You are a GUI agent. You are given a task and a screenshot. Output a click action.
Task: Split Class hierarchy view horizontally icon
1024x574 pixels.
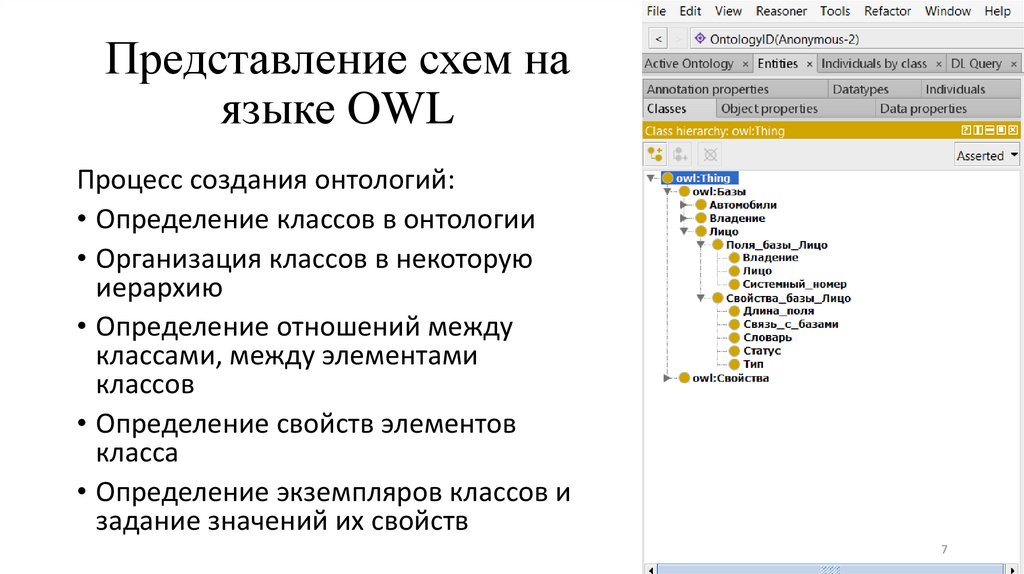[x=989, y=131]
